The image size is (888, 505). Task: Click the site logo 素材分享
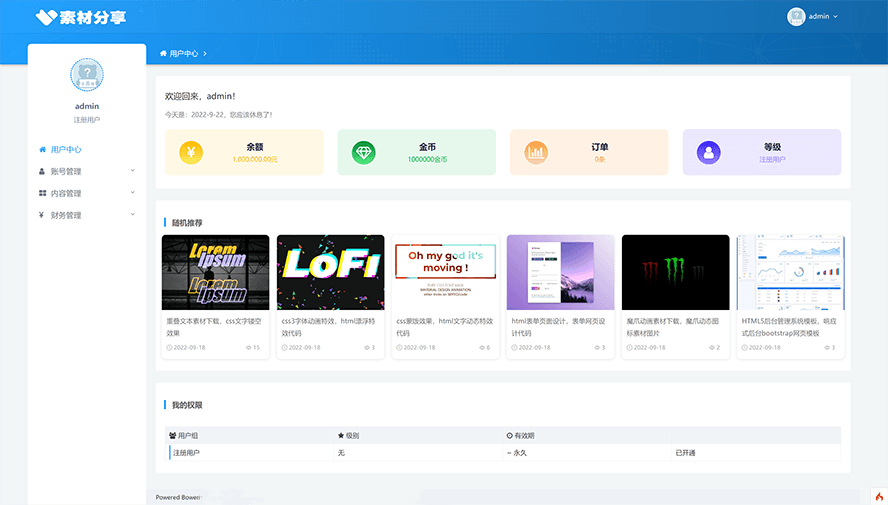[x=81, y=17]
